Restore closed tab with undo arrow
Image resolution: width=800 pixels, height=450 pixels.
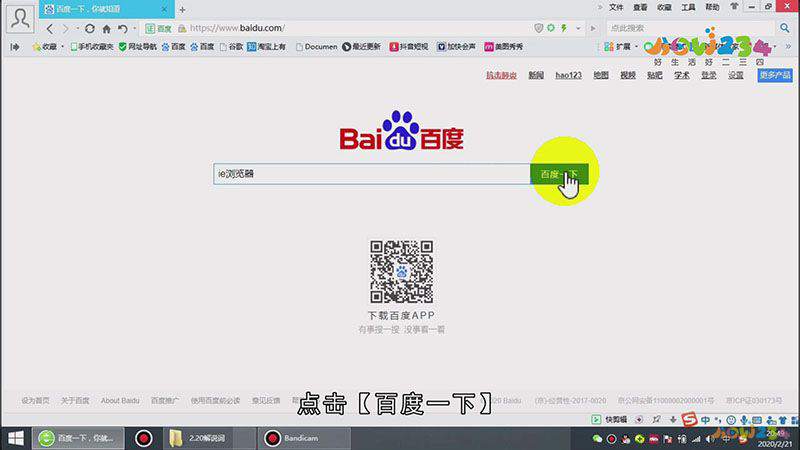click(122, 29)
